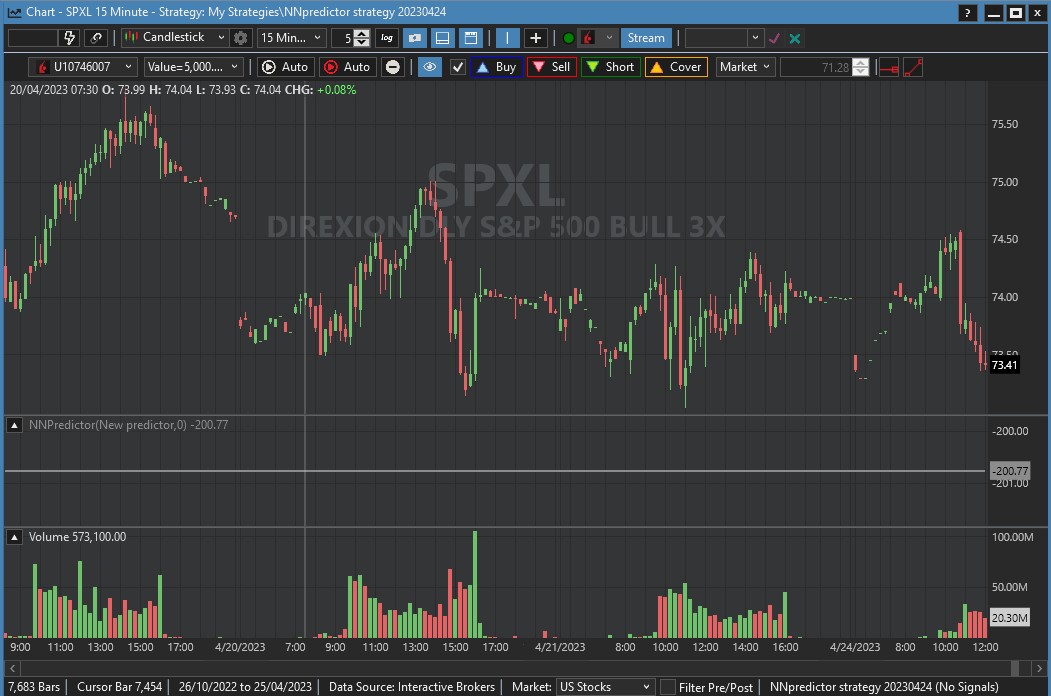
Task: Click the round minus stop icon
Action: (393, 67)
